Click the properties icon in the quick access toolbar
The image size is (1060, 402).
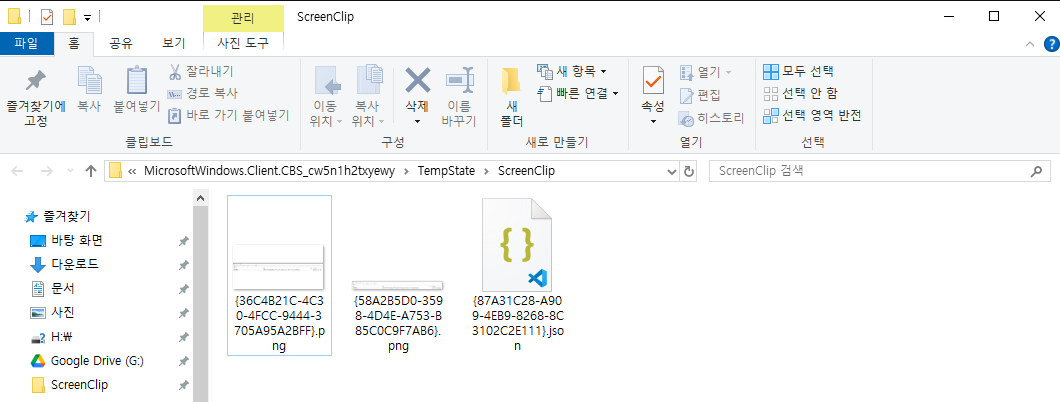(47, 16)
